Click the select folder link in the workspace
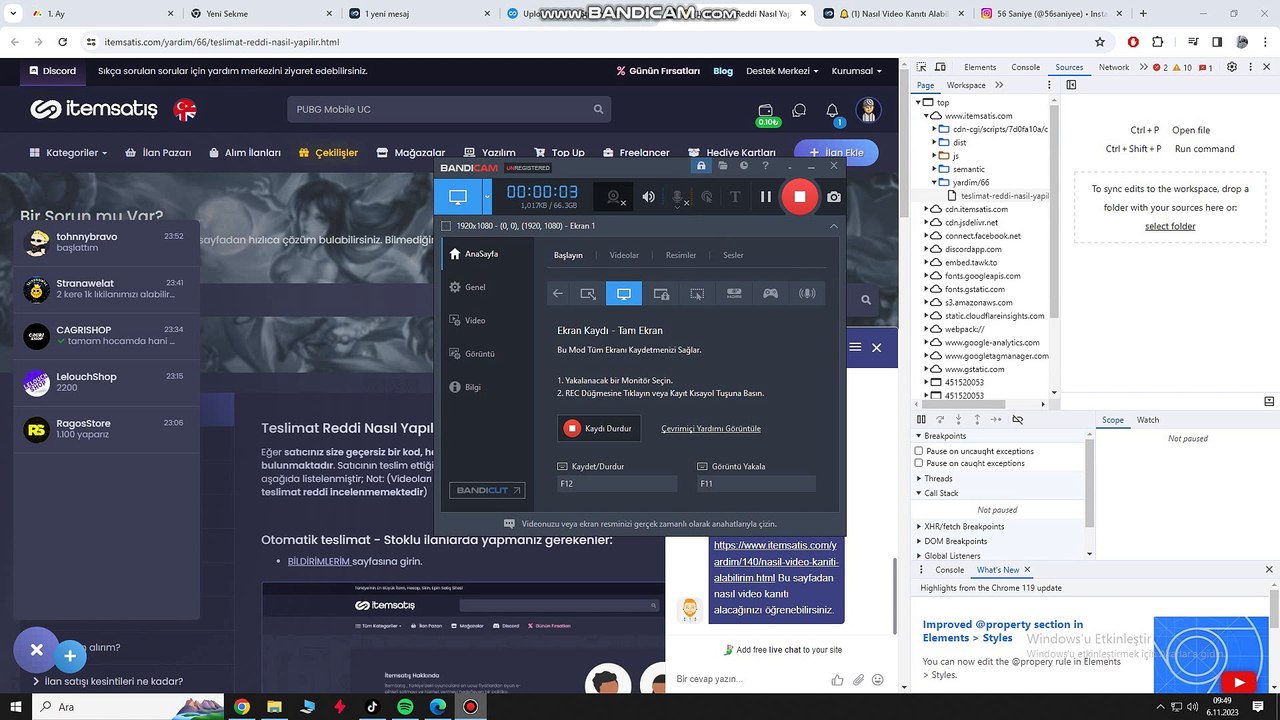Viewport: 1280px width, 720px height. click(x=1170, y=226)
